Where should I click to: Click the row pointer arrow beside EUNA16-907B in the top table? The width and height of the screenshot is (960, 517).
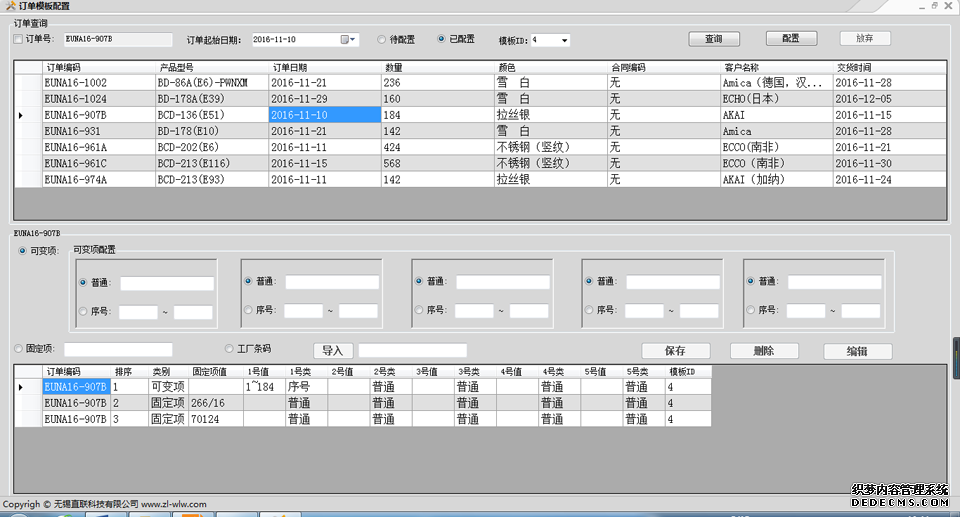[x=22, y=116]
